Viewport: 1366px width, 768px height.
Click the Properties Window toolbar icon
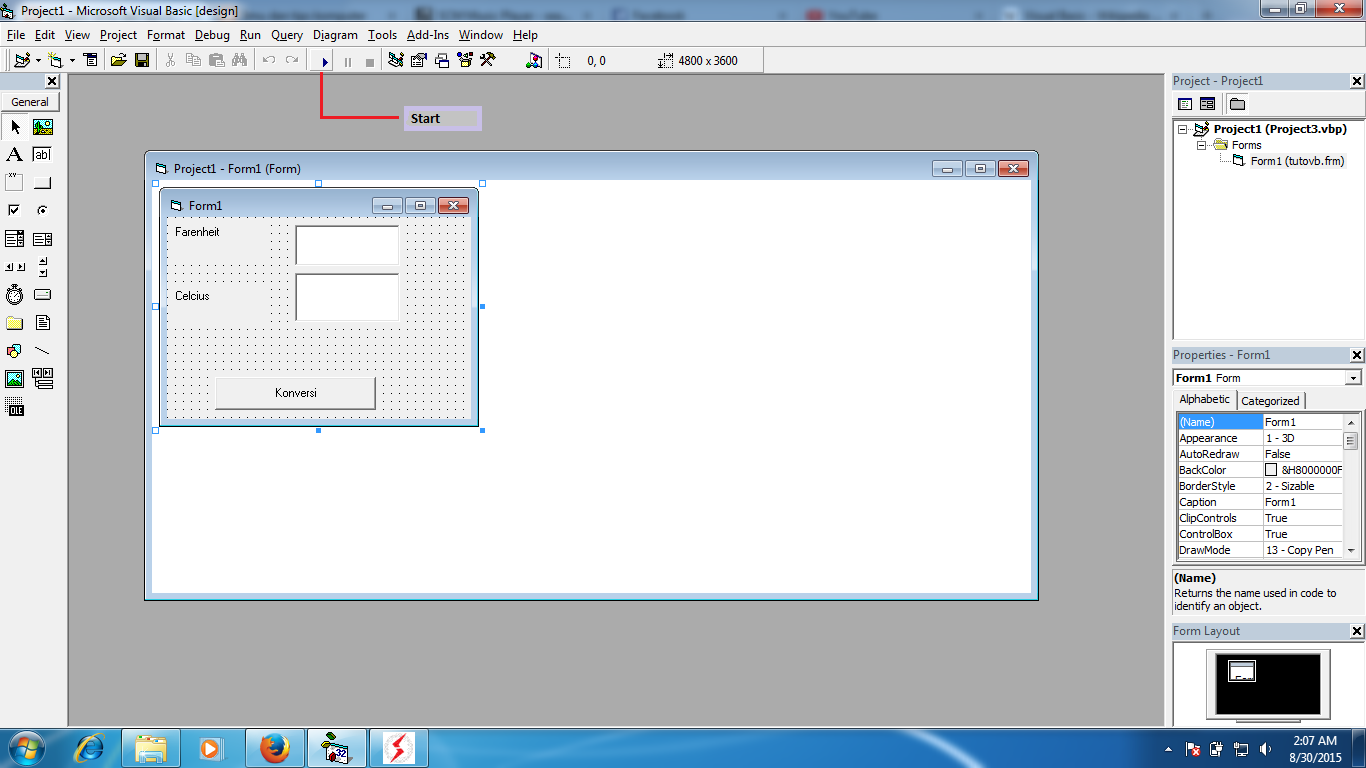pos(419,60)
